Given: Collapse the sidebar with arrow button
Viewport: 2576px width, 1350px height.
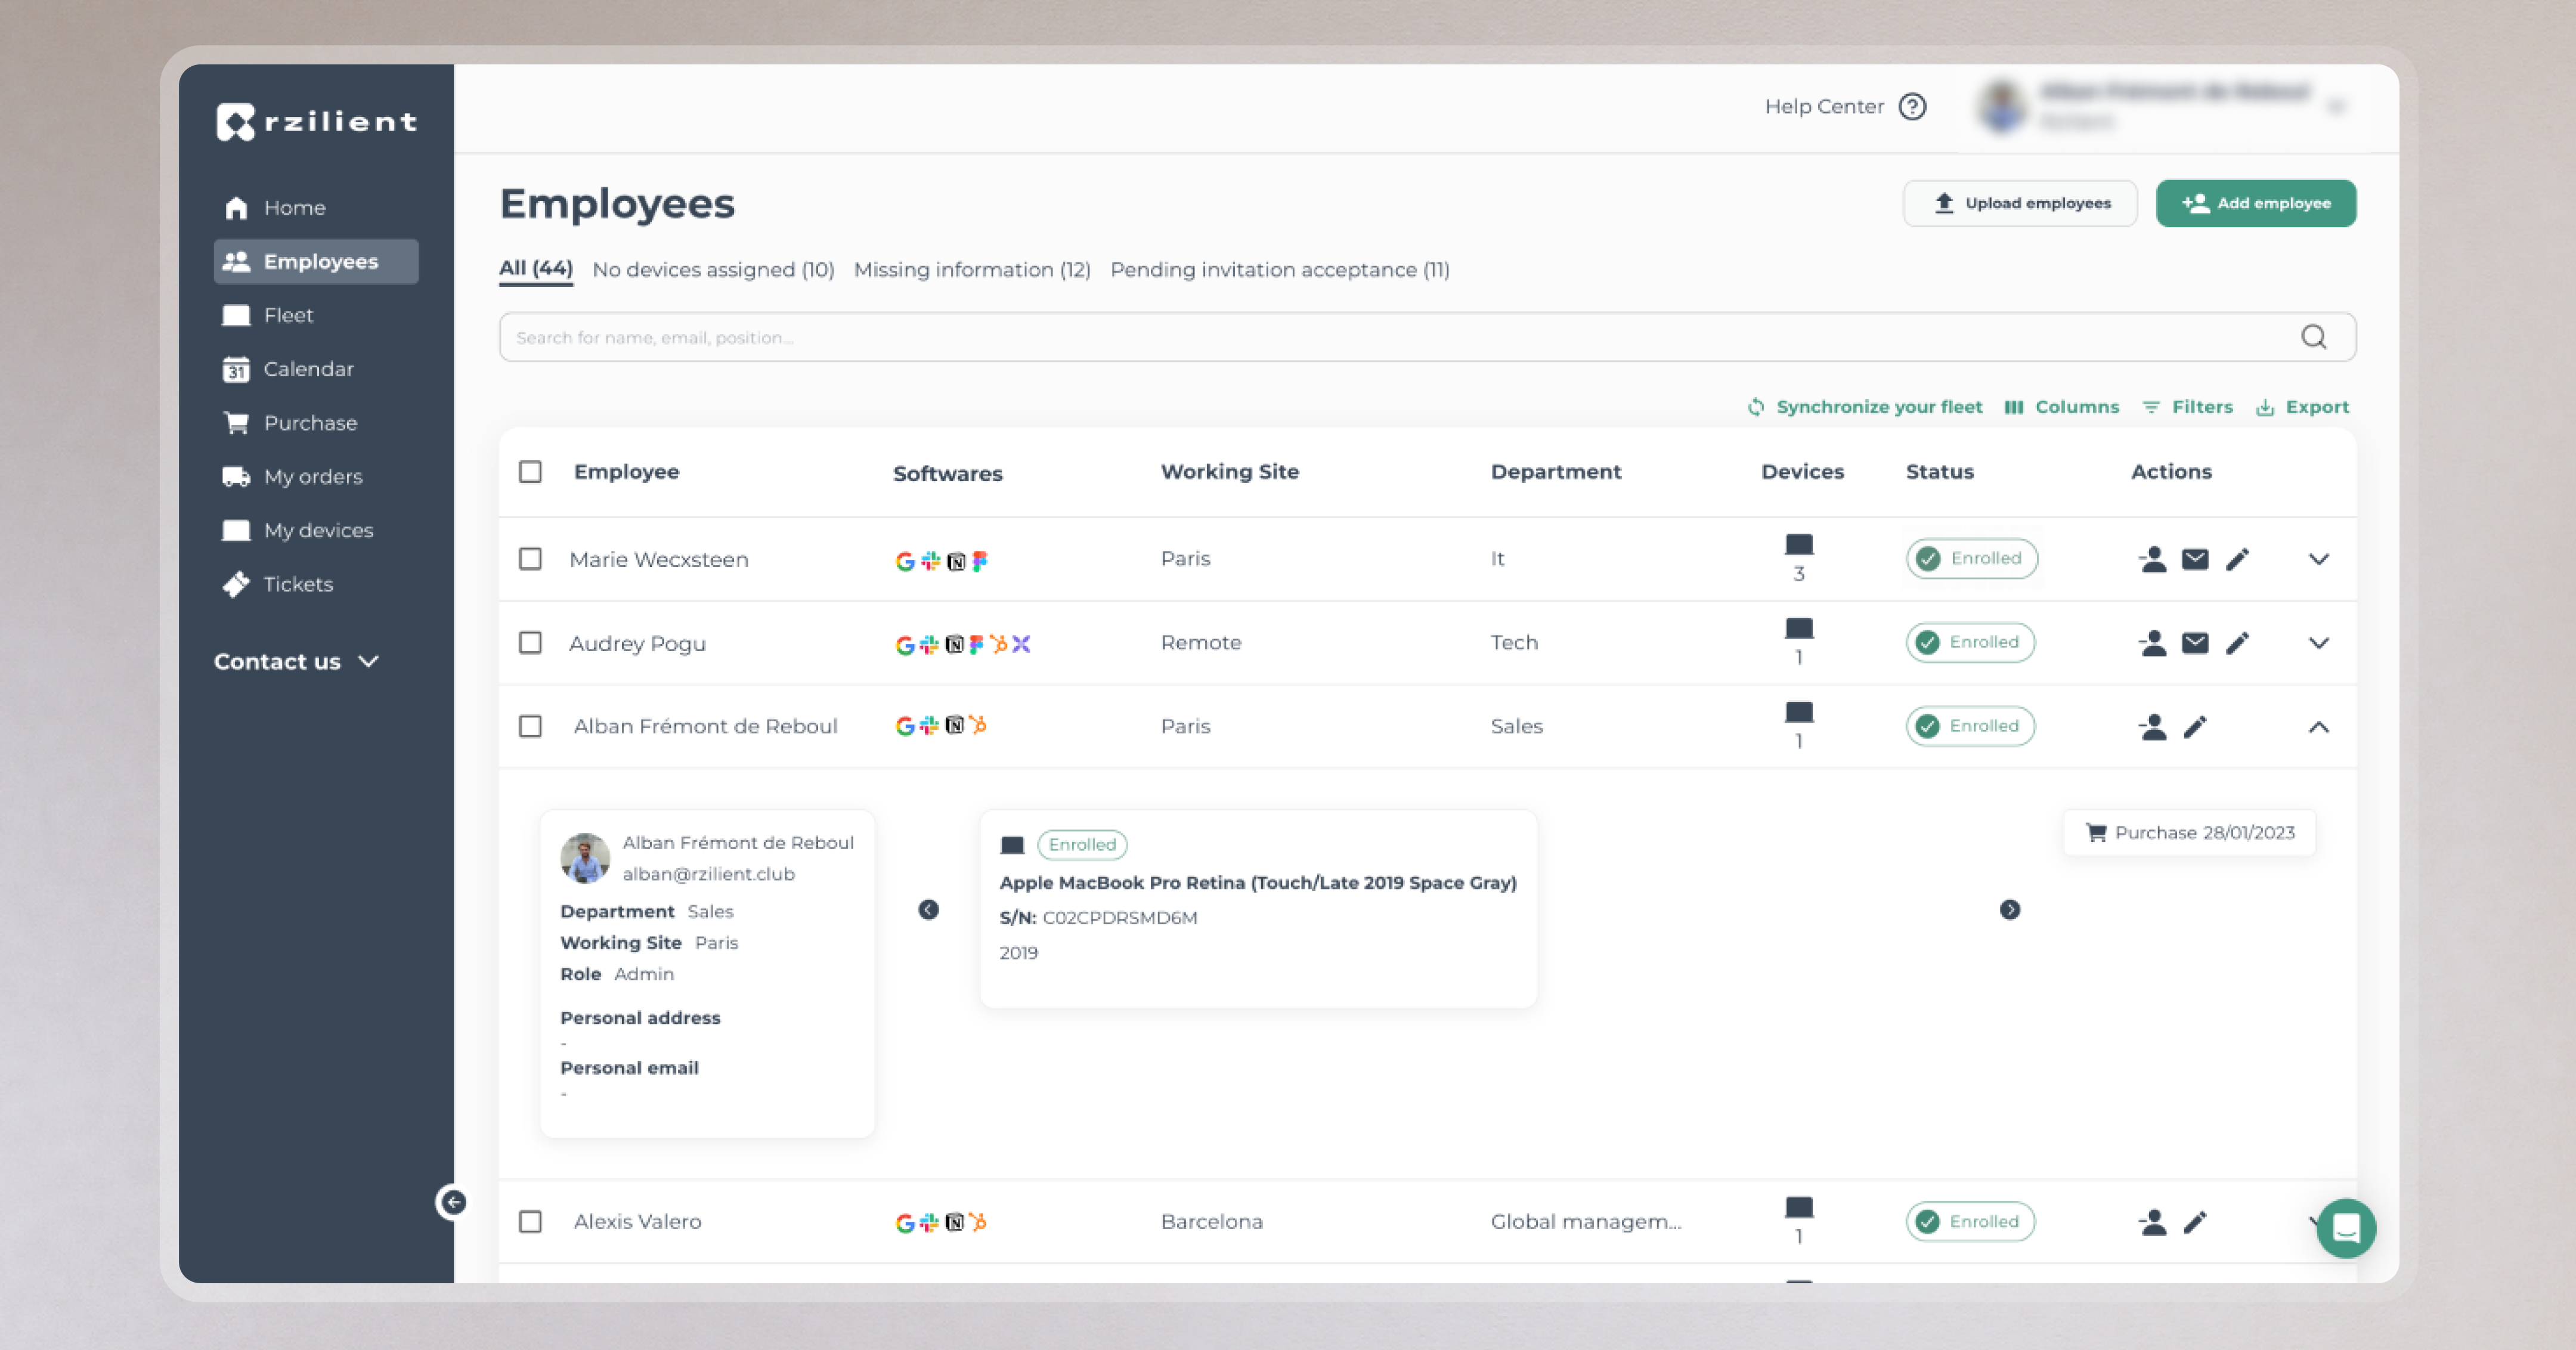Looking at the screenshot, I should tap(453, 1202).
